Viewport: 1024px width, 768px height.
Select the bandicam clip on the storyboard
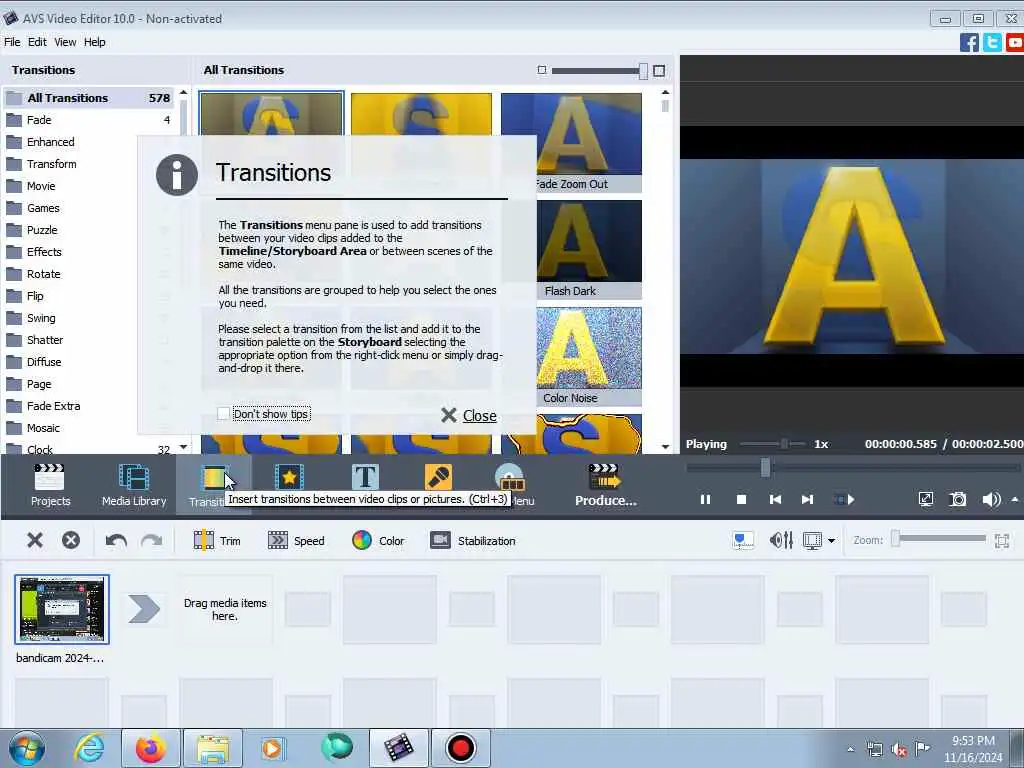click(62, 609)
